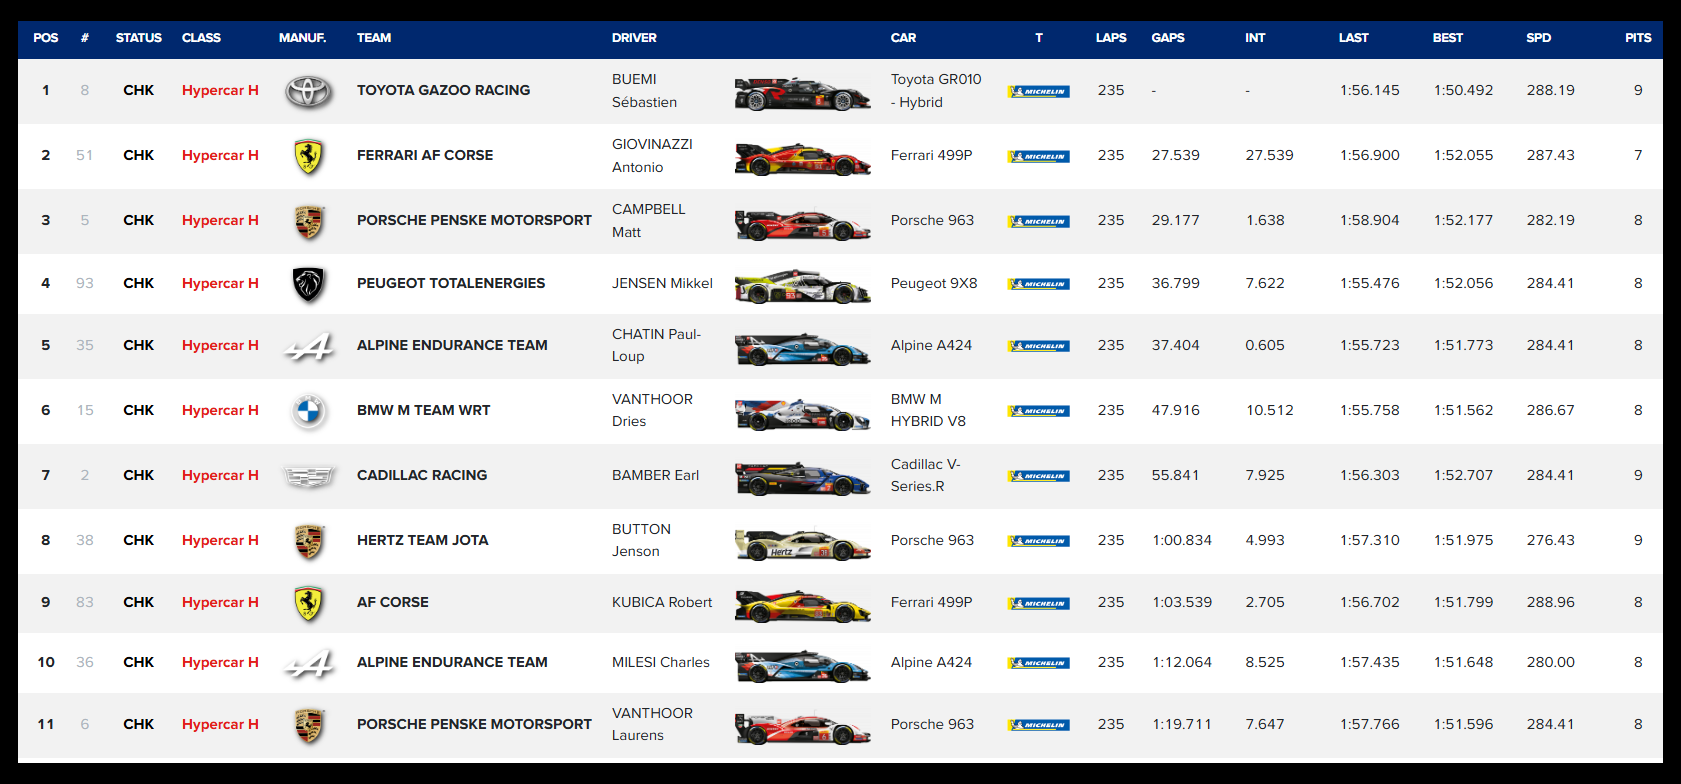Click the Michelin tyre badge in Milesi's row
The width and height of the screenshot is (1681, 784).
coord(1039,663)
